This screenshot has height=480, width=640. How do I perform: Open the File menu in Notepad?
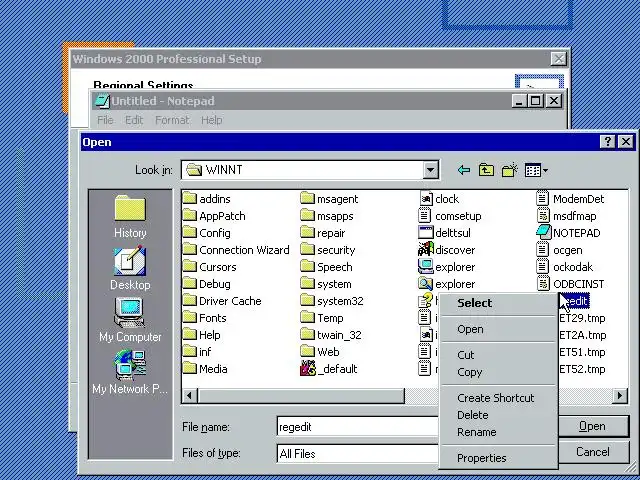(x=105, y=120)
